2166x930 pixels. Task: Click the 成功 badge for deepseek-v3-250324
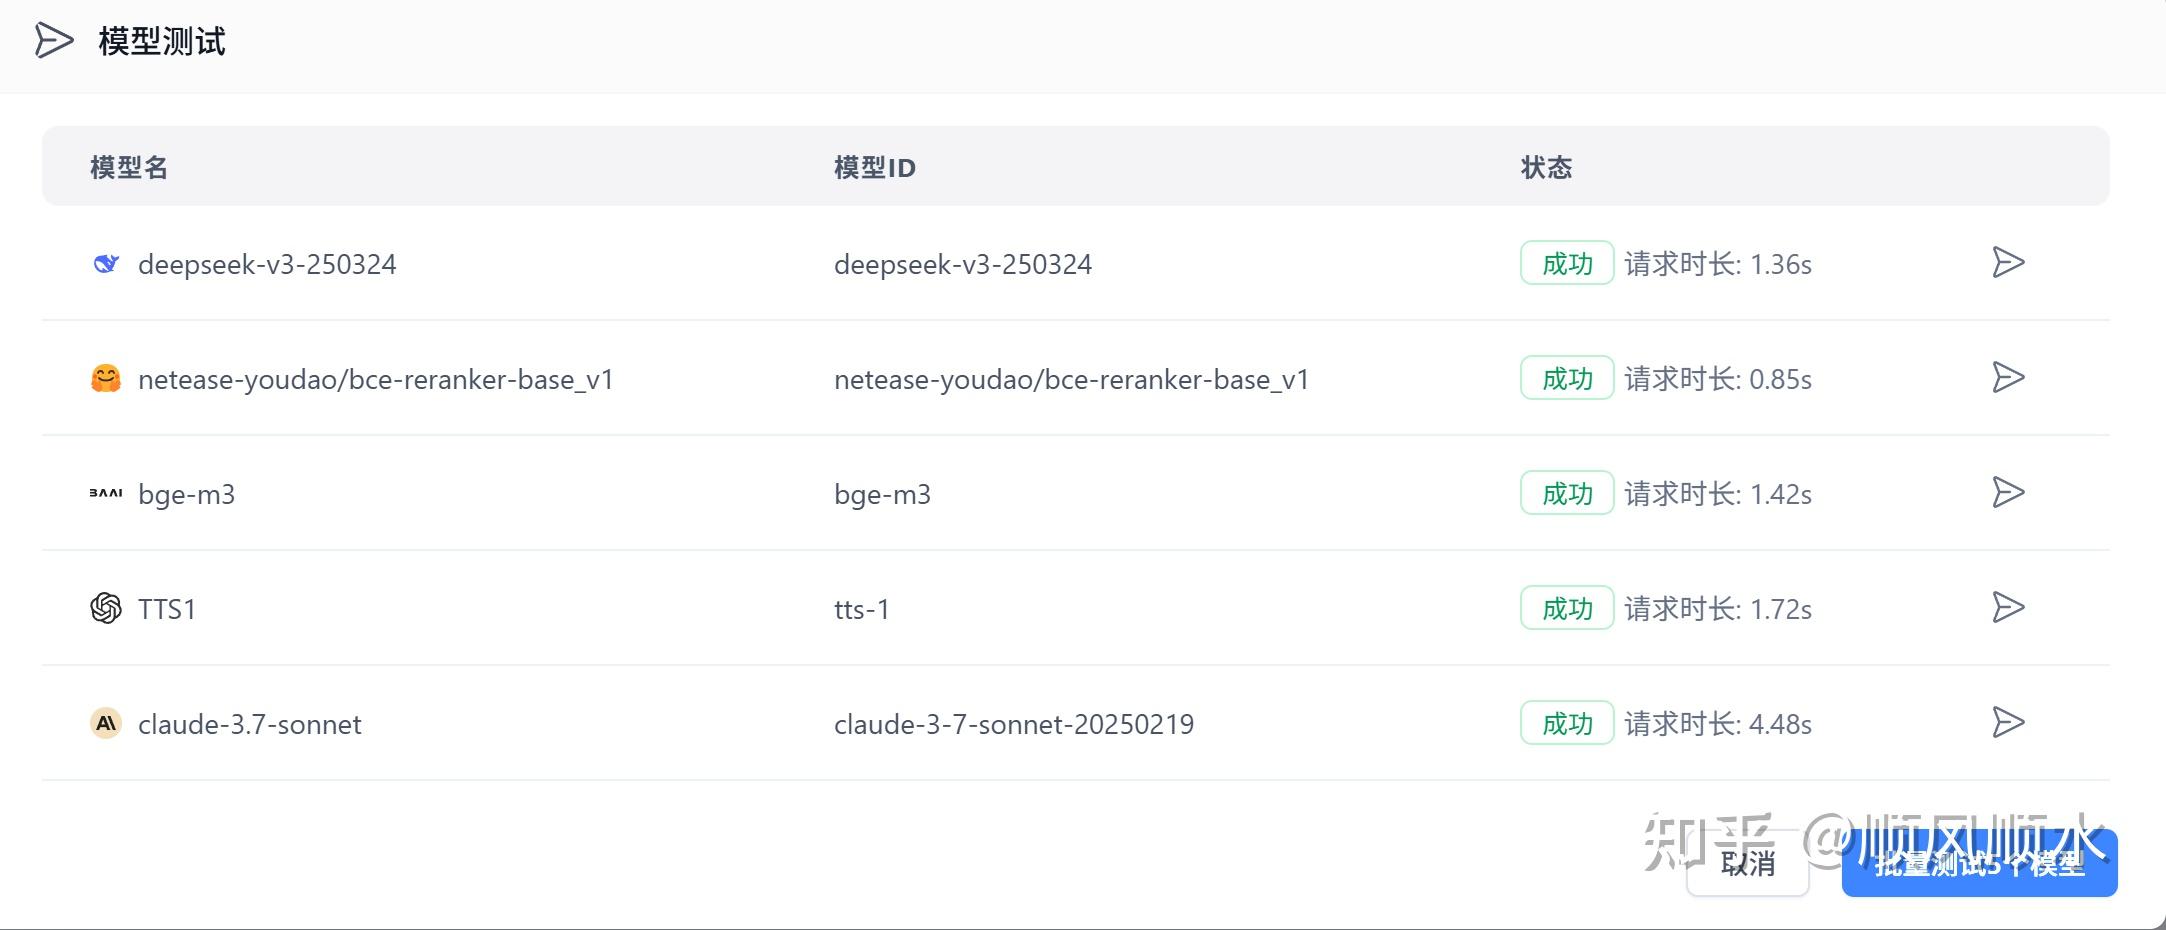[x=1567, y=263]
